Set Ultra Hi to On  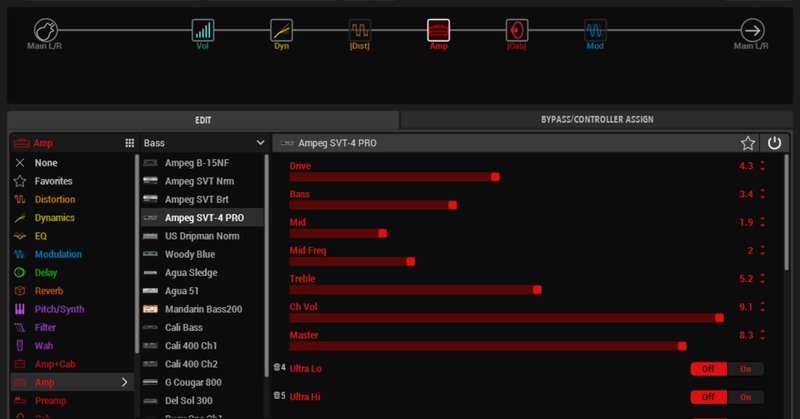(x=745, y=397)
